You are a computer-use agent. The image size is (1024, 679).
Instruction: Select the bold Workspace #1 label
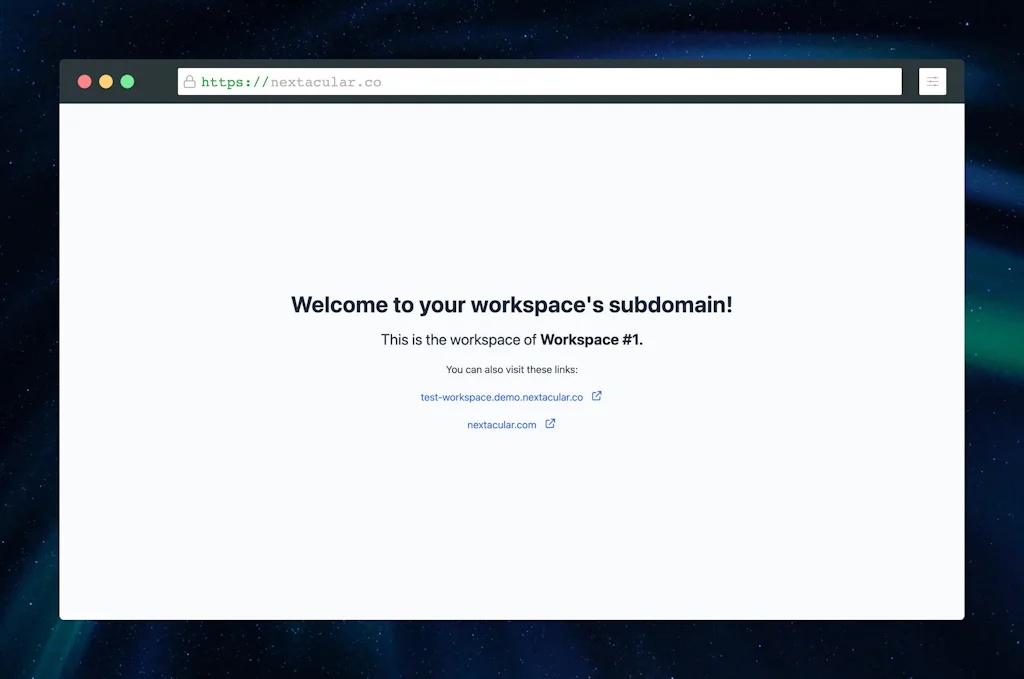click(x=592, y=339)
